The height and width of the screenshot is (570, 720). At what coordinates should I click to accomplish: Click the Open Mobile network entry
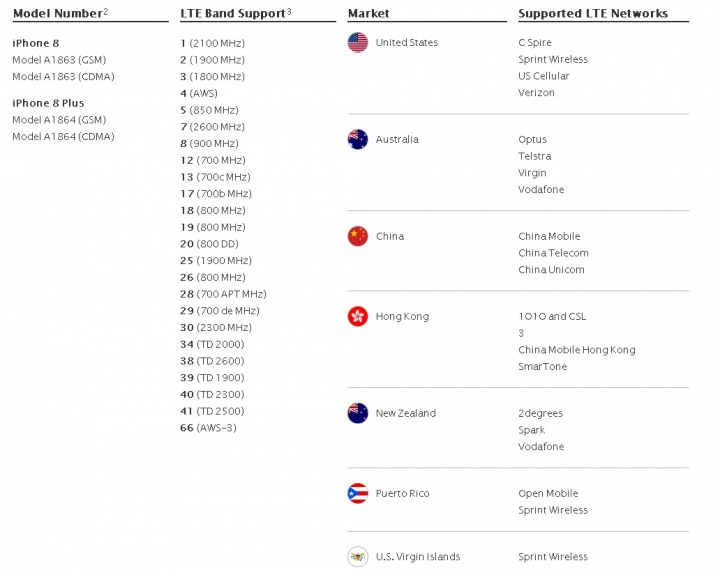pyautogui.click(x=548, y=494)
